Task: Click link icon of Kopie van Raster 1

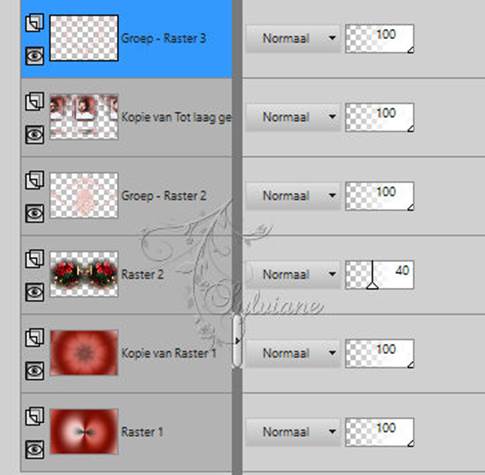Action: click(35, 337)
